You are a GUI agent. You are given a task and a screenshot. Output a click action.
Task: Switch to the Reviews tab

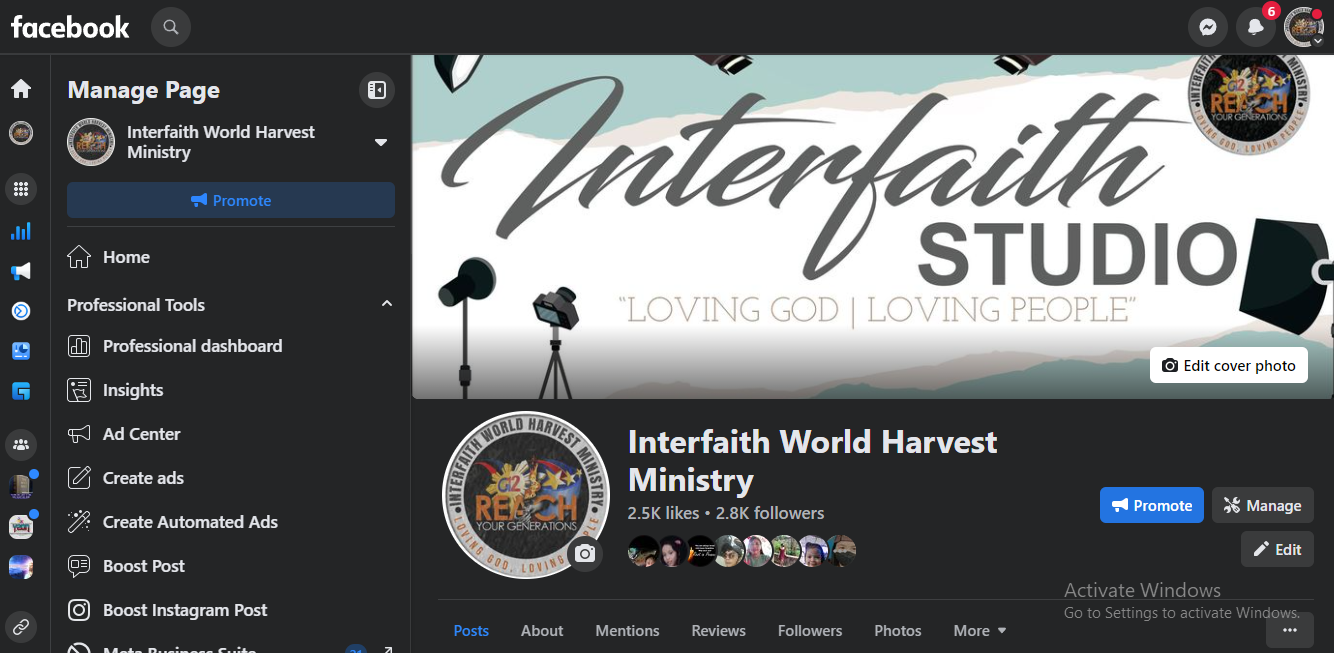(718, 630)
